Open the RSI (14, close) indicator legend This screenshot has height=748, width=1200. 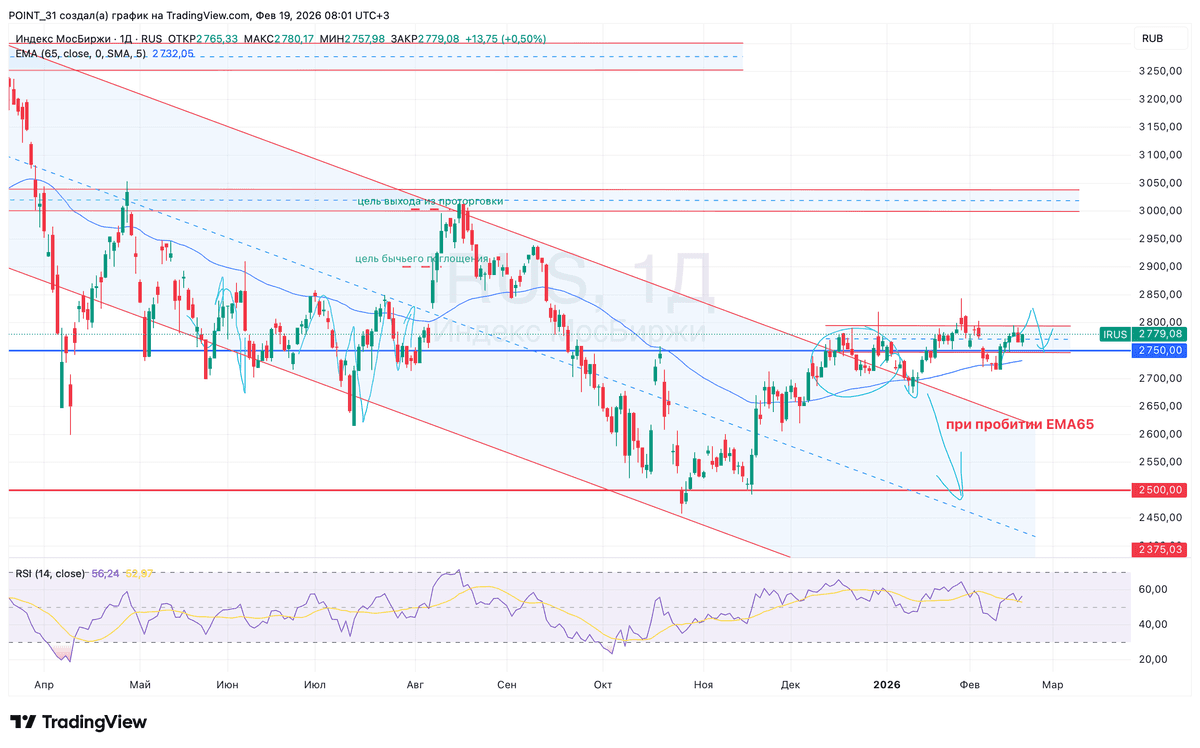[x=49, y=574]
